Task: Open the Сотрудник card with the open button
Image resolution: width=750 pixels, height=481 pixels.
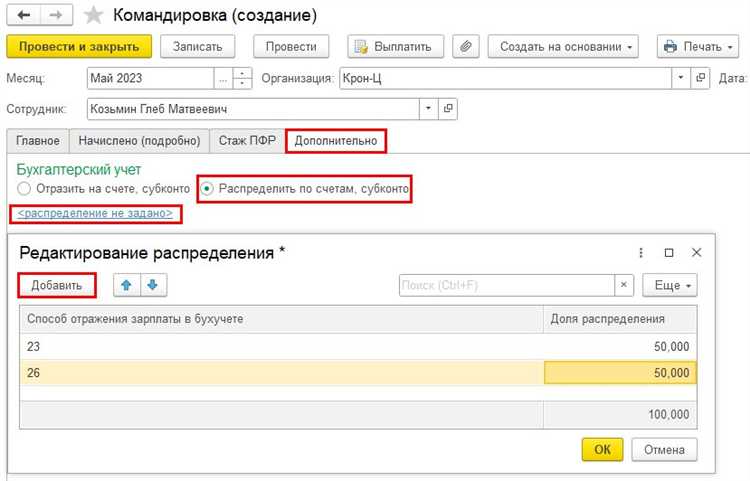Action: pos(448,109)
